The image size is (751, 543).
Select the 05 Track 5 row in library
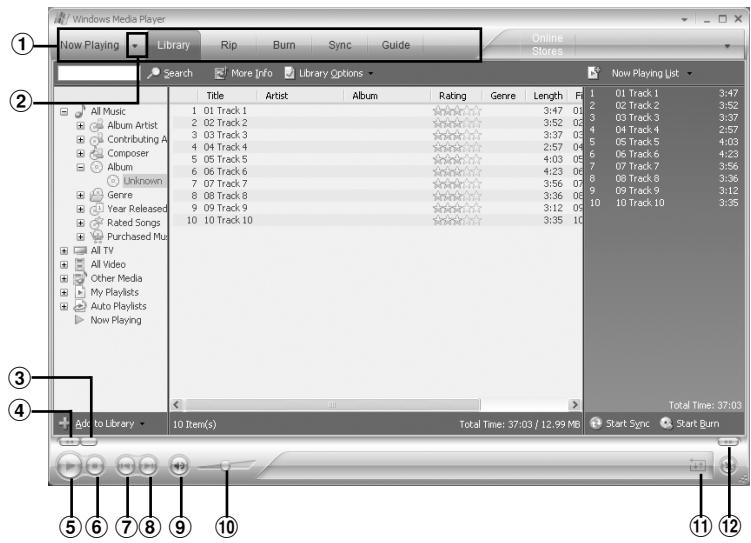pyautogui.click(x=376, y=159)
